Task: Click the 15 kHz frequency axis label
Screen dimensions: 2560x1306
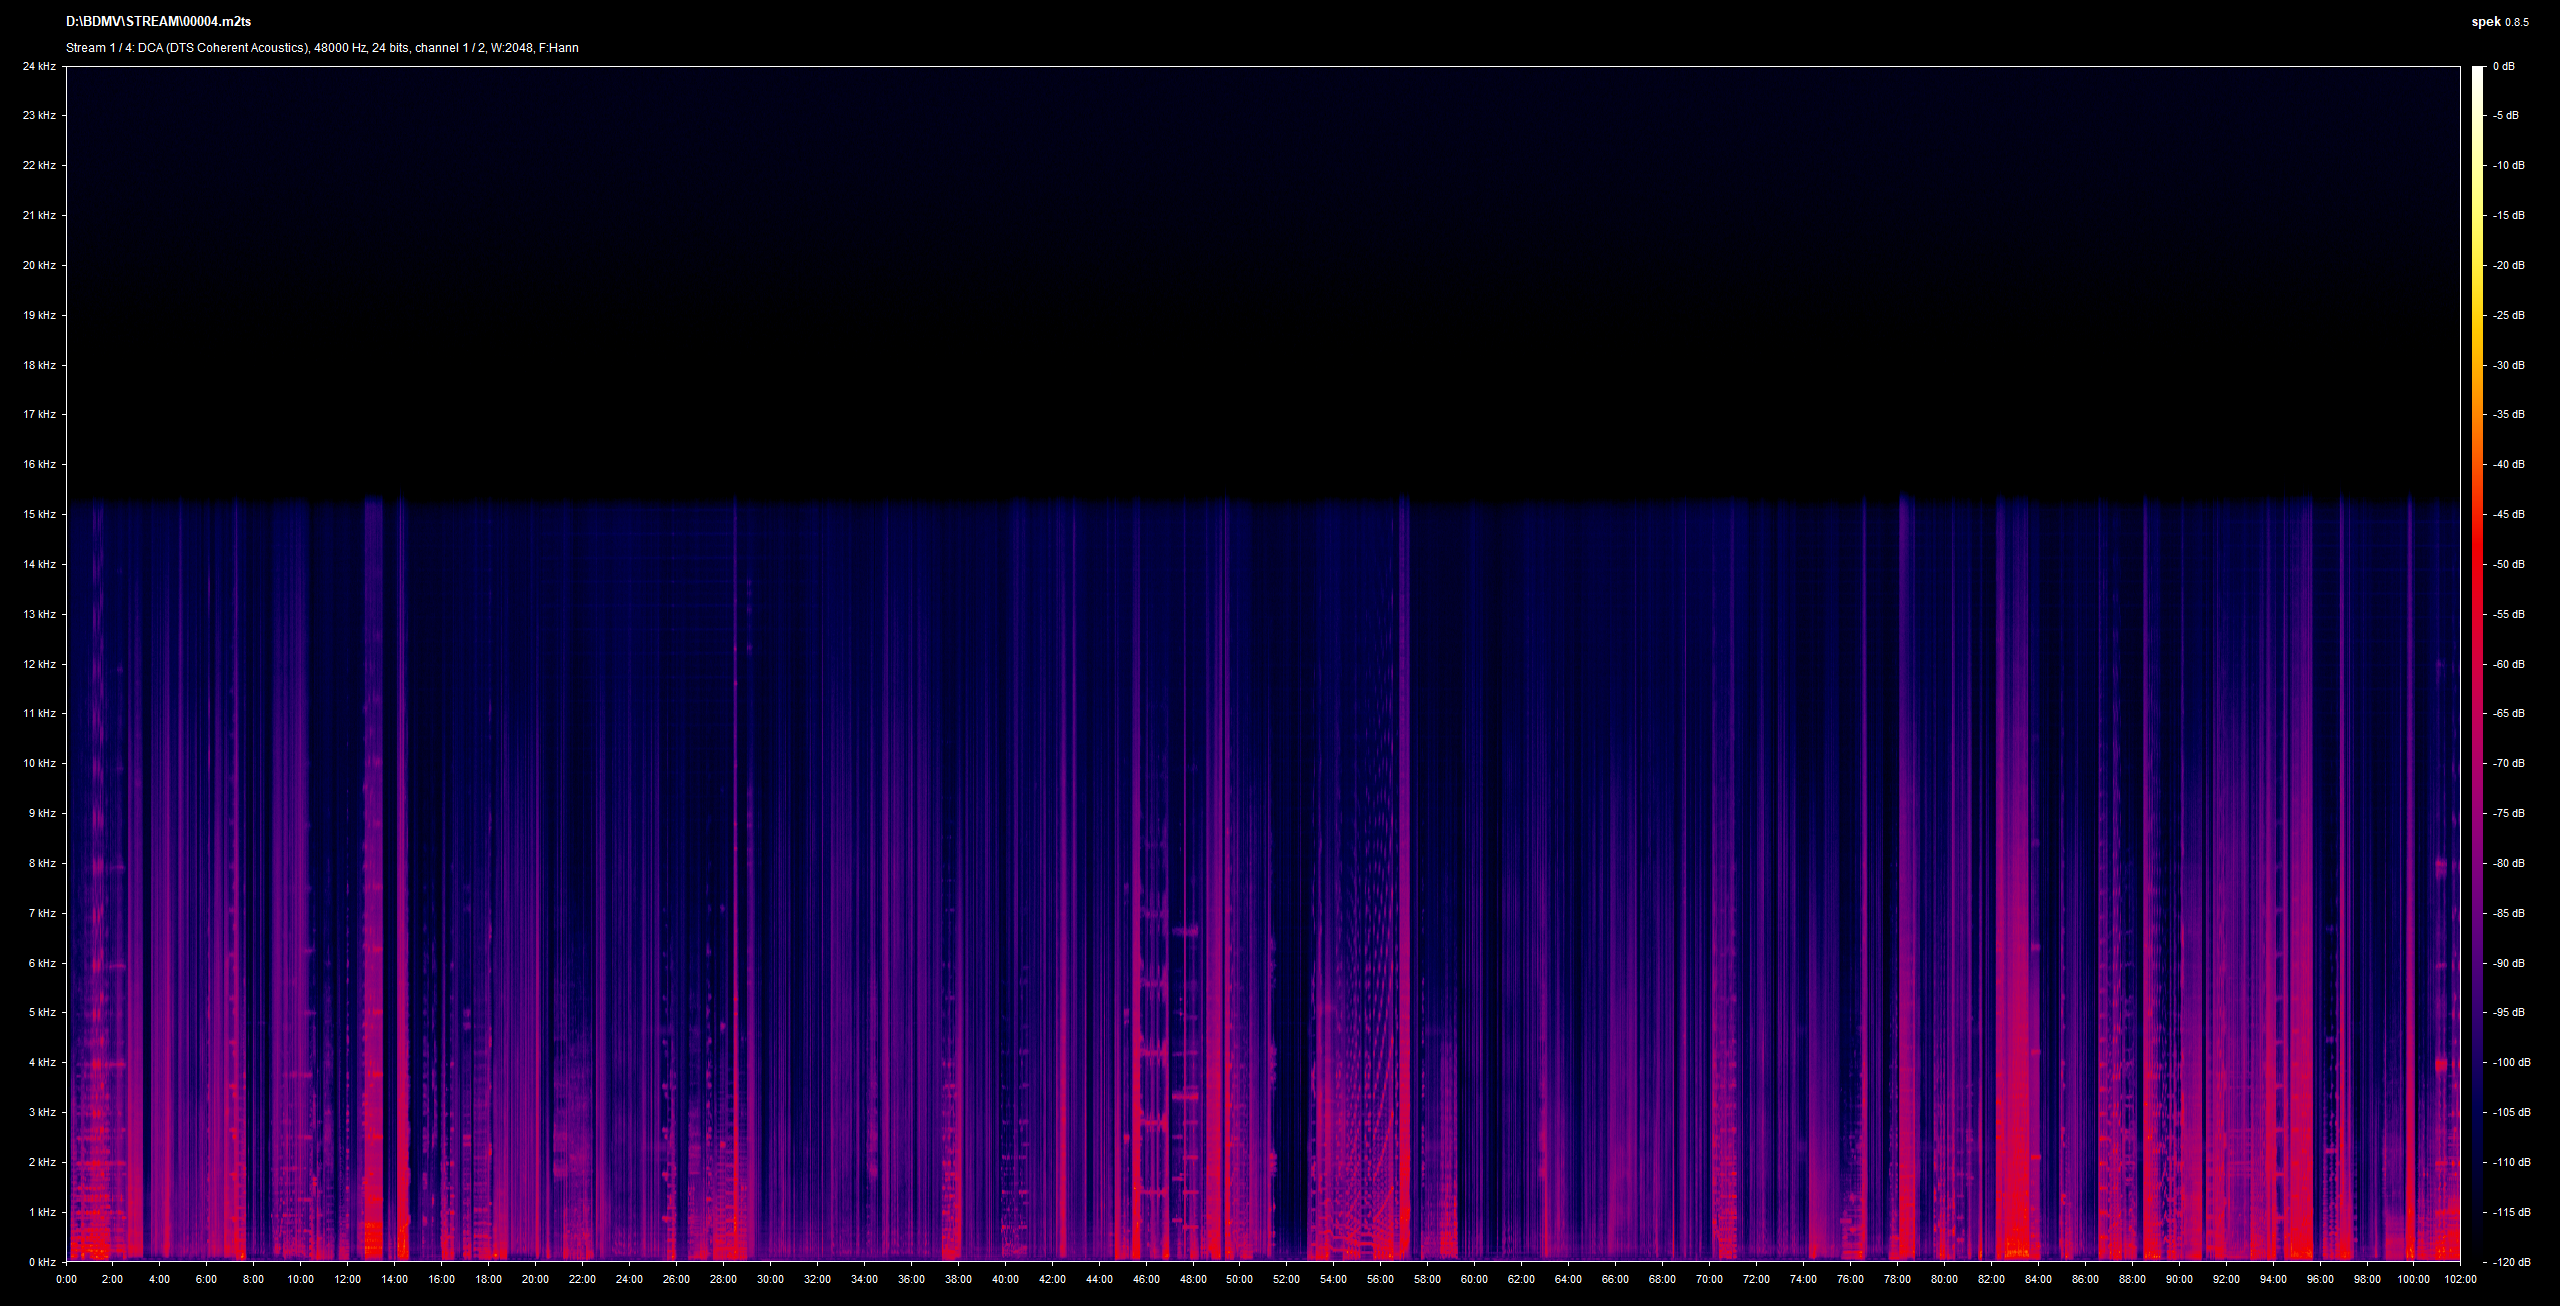Action: click(40, 514)
